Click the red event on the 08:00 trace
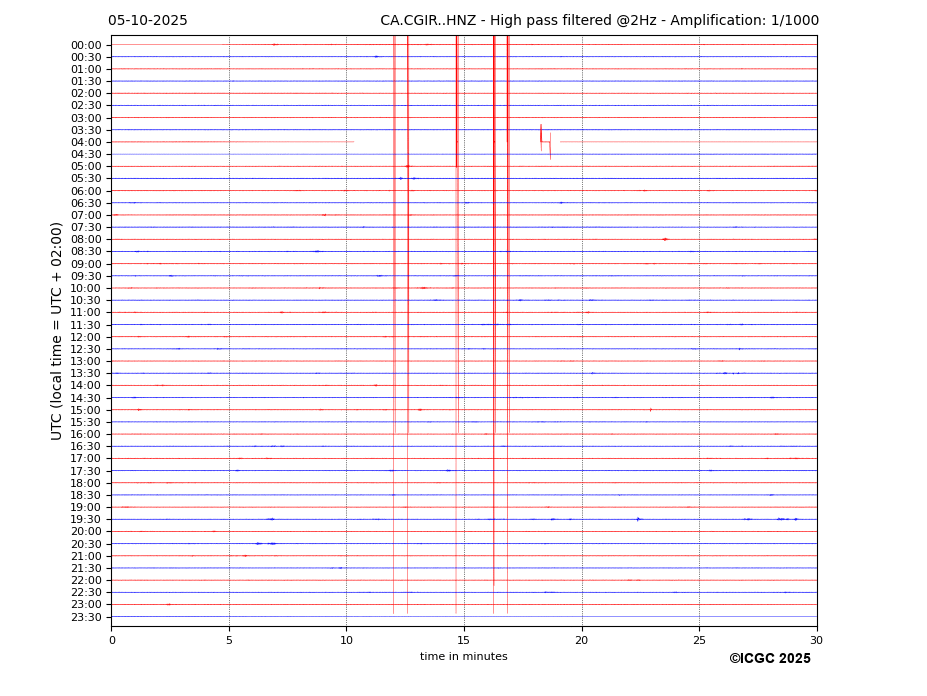The width and height of the screenshot is (927, 696). 665,239
